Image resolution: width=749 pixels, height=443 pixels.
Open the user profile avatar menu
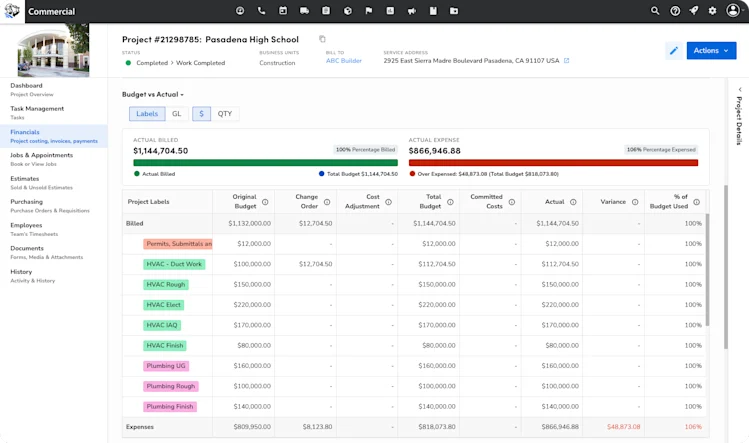[x=734, y=11]
